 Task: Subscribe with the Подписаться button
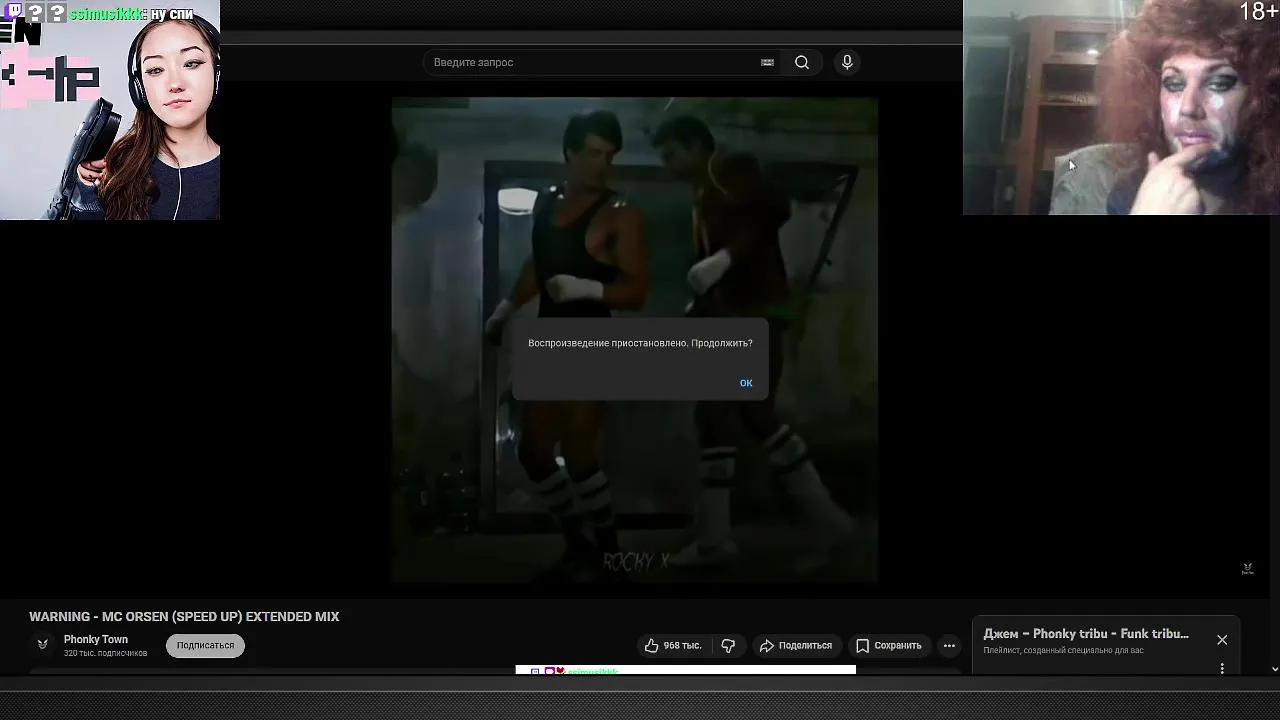205,646
